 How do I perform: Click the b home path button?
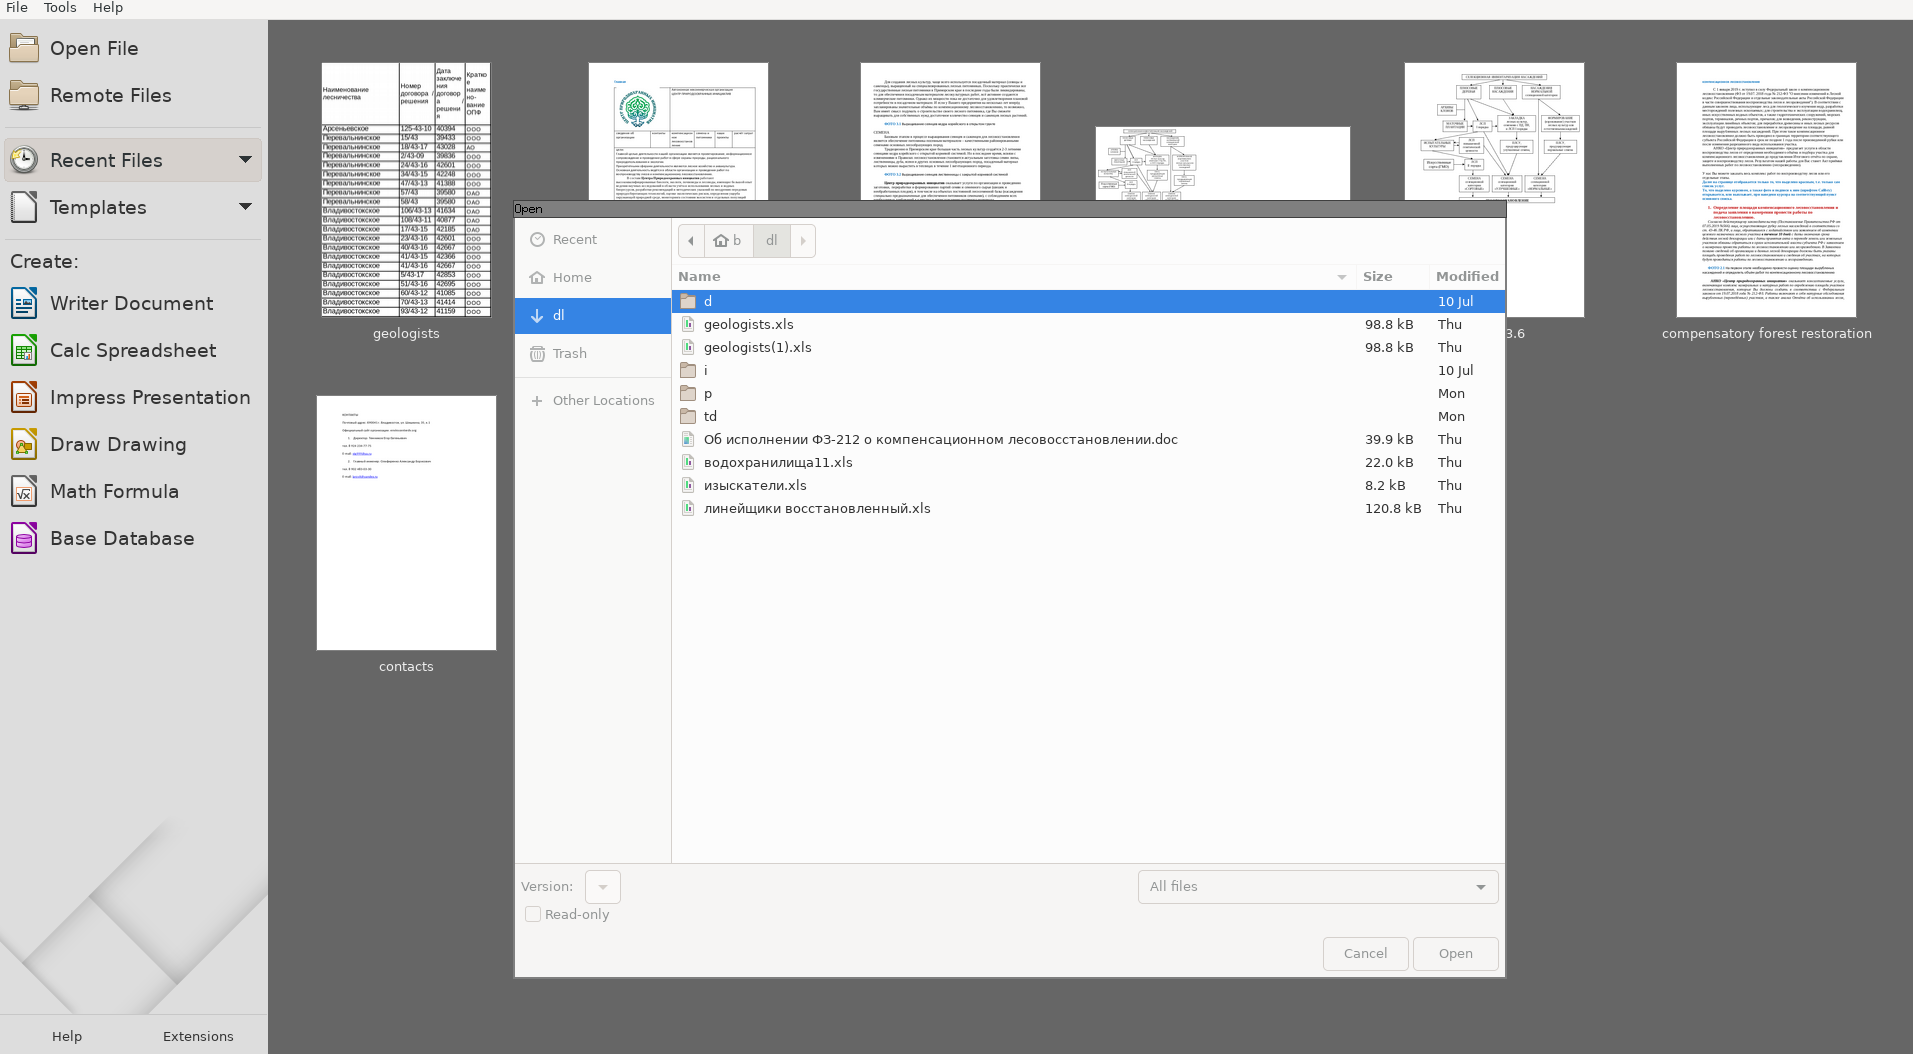click(x=728, y=241)
